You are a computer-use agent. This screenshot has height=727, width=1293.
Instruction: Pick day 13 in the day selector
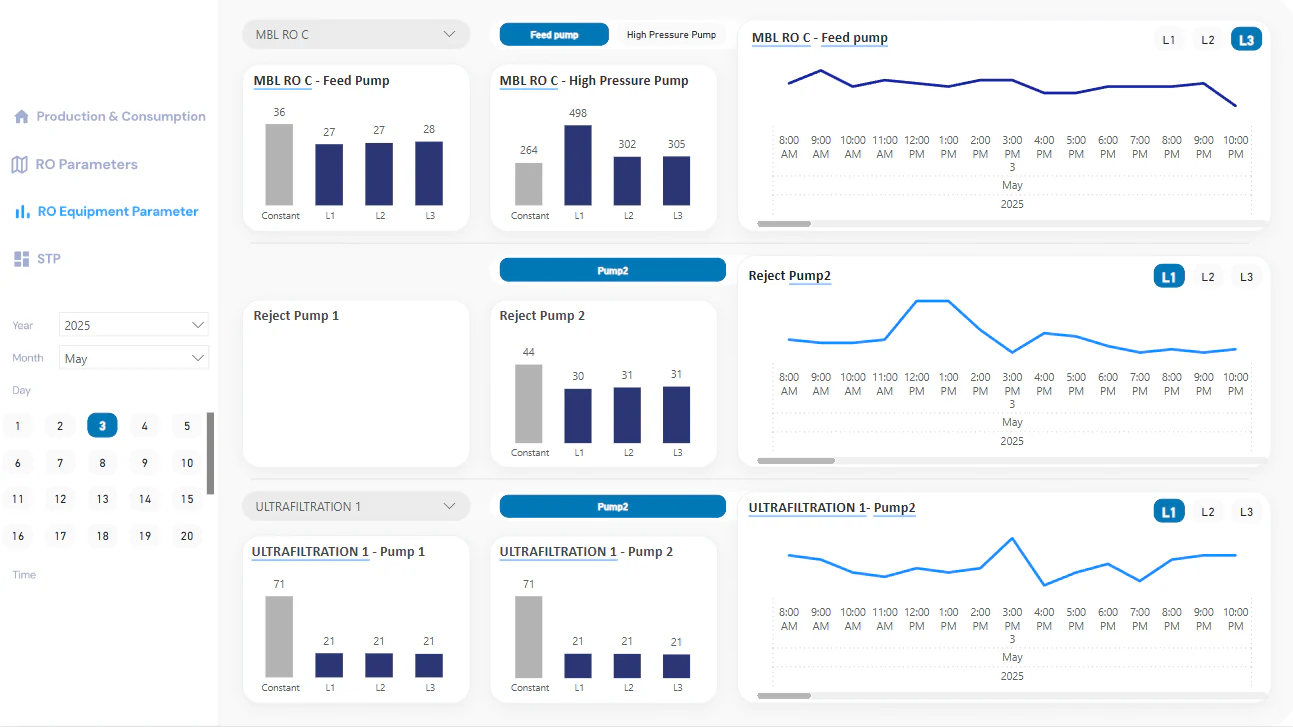(x=102, y=499)
